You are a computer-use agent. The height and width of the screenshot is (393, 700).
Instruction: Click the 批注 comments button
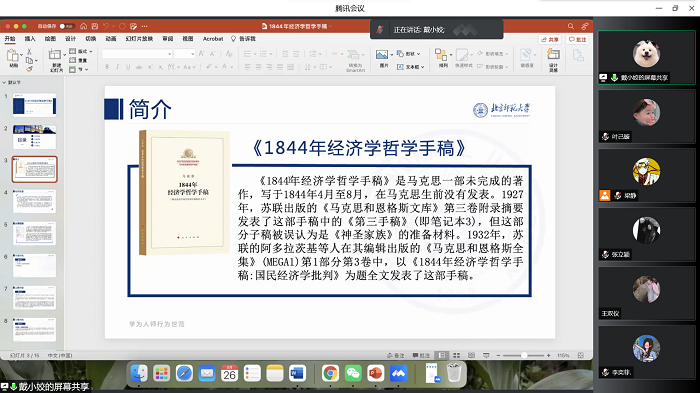(577, 40)
